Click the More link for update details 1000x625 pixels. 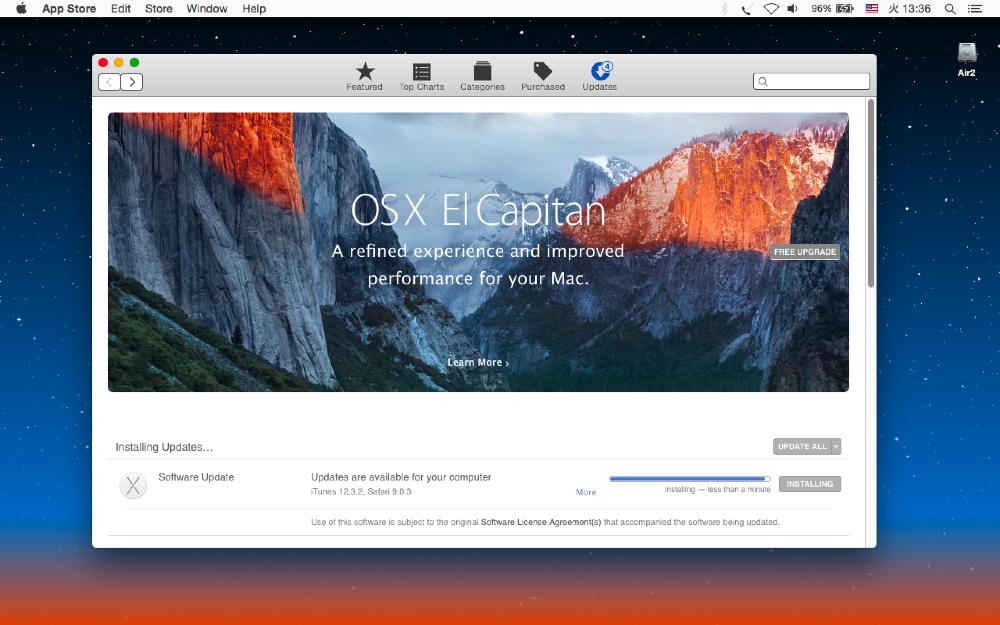[x=586, y=492]
